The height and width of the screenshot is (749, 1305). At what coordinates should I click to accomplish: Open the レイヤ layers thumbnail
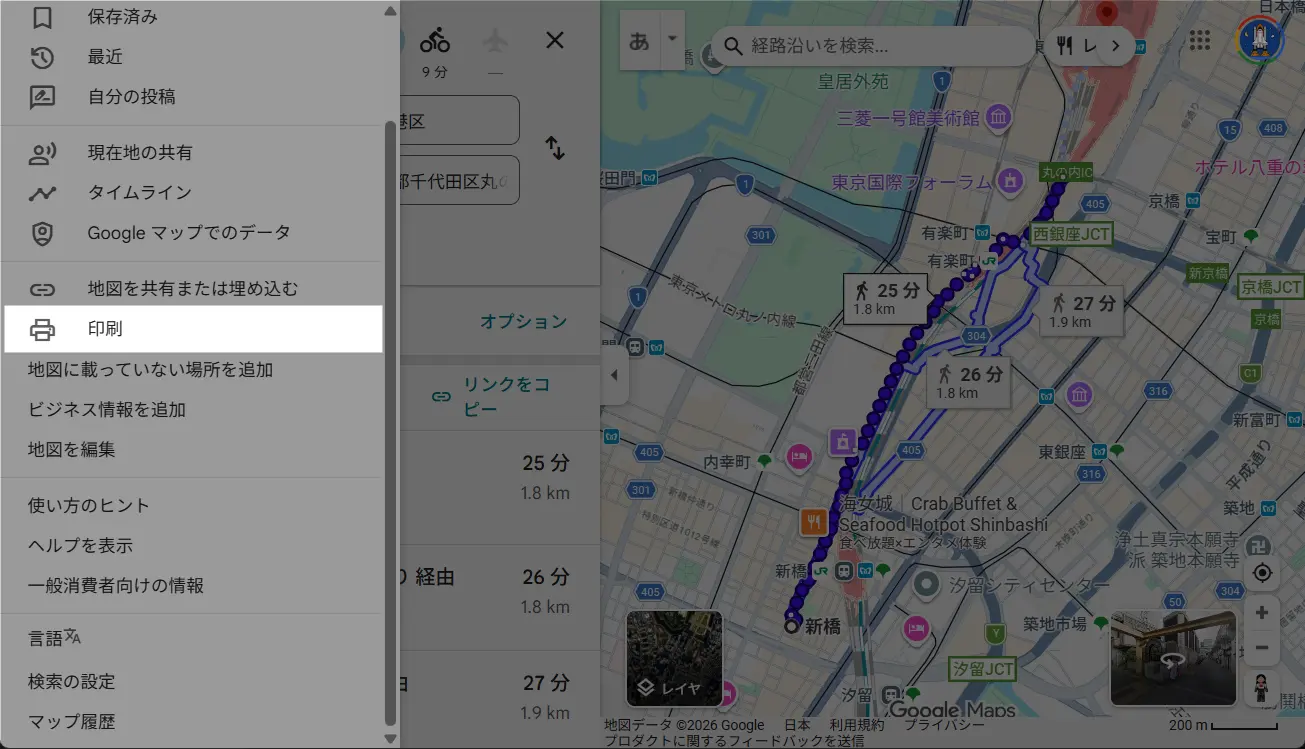tap(674, 658)
